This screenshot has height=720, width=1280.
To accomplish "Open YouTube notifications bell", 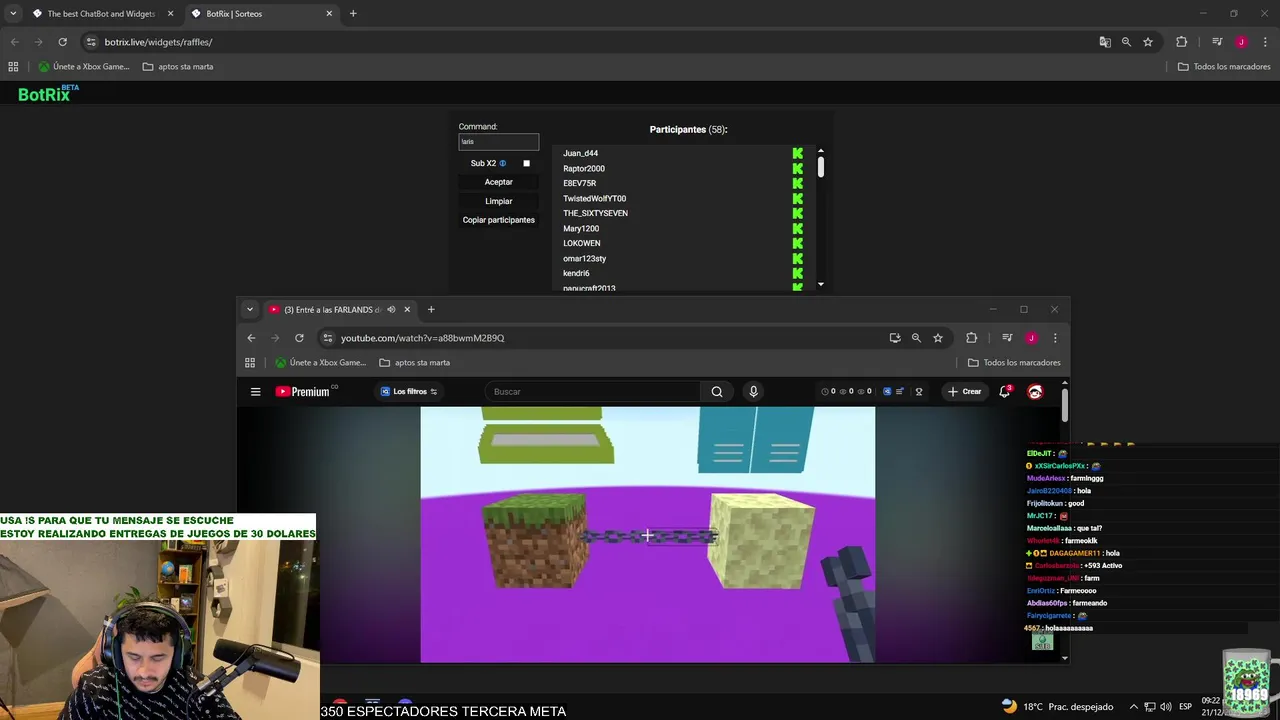I will click(x=1005, y=392).
